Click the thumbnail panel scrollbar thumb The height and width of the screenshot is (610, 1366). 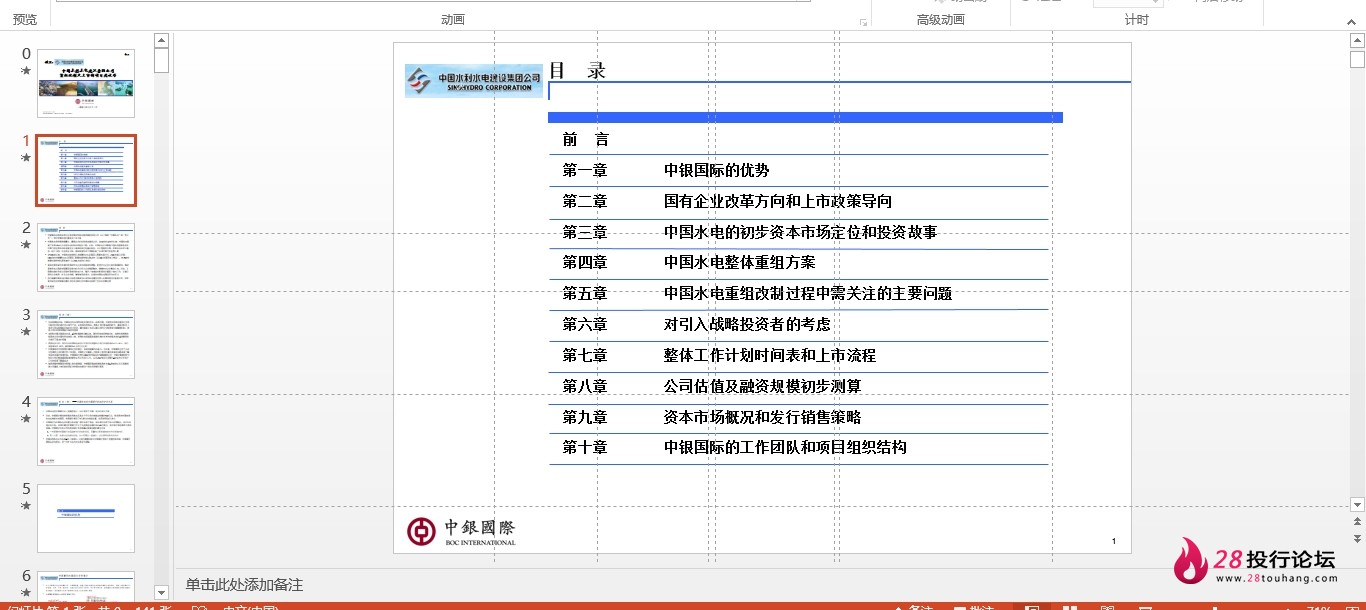[x=161, y=60]
